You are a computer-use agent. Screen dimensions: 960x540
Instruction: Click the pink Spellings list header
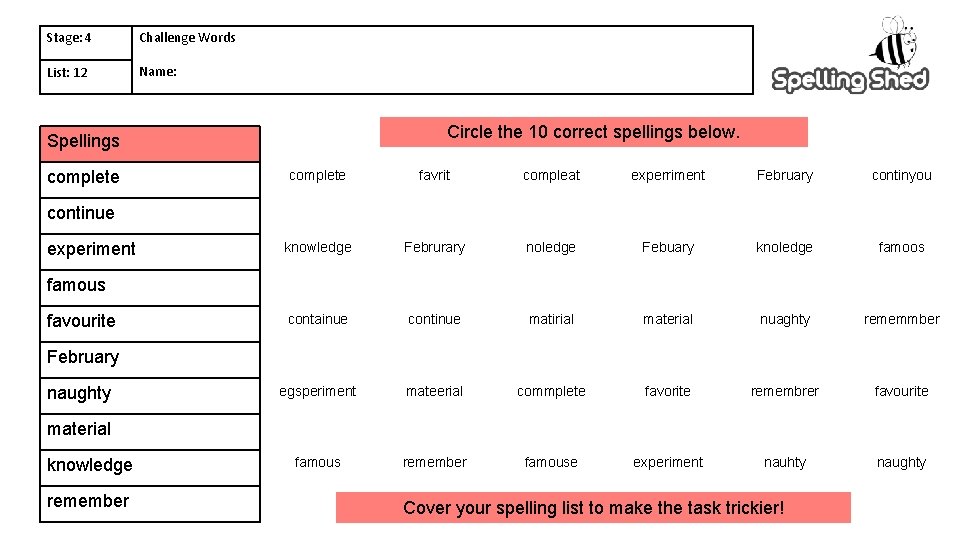[150, 141]
